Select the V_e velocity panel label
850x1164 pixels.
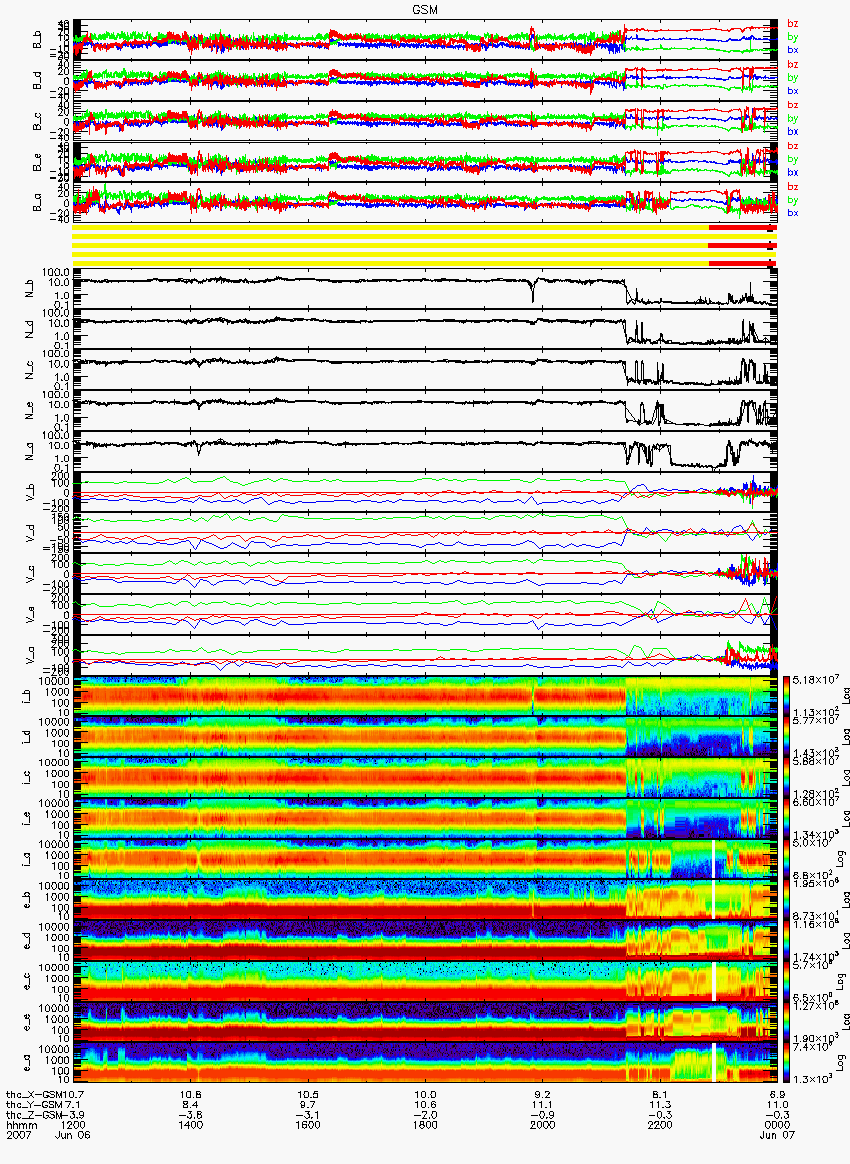point(30,614)
